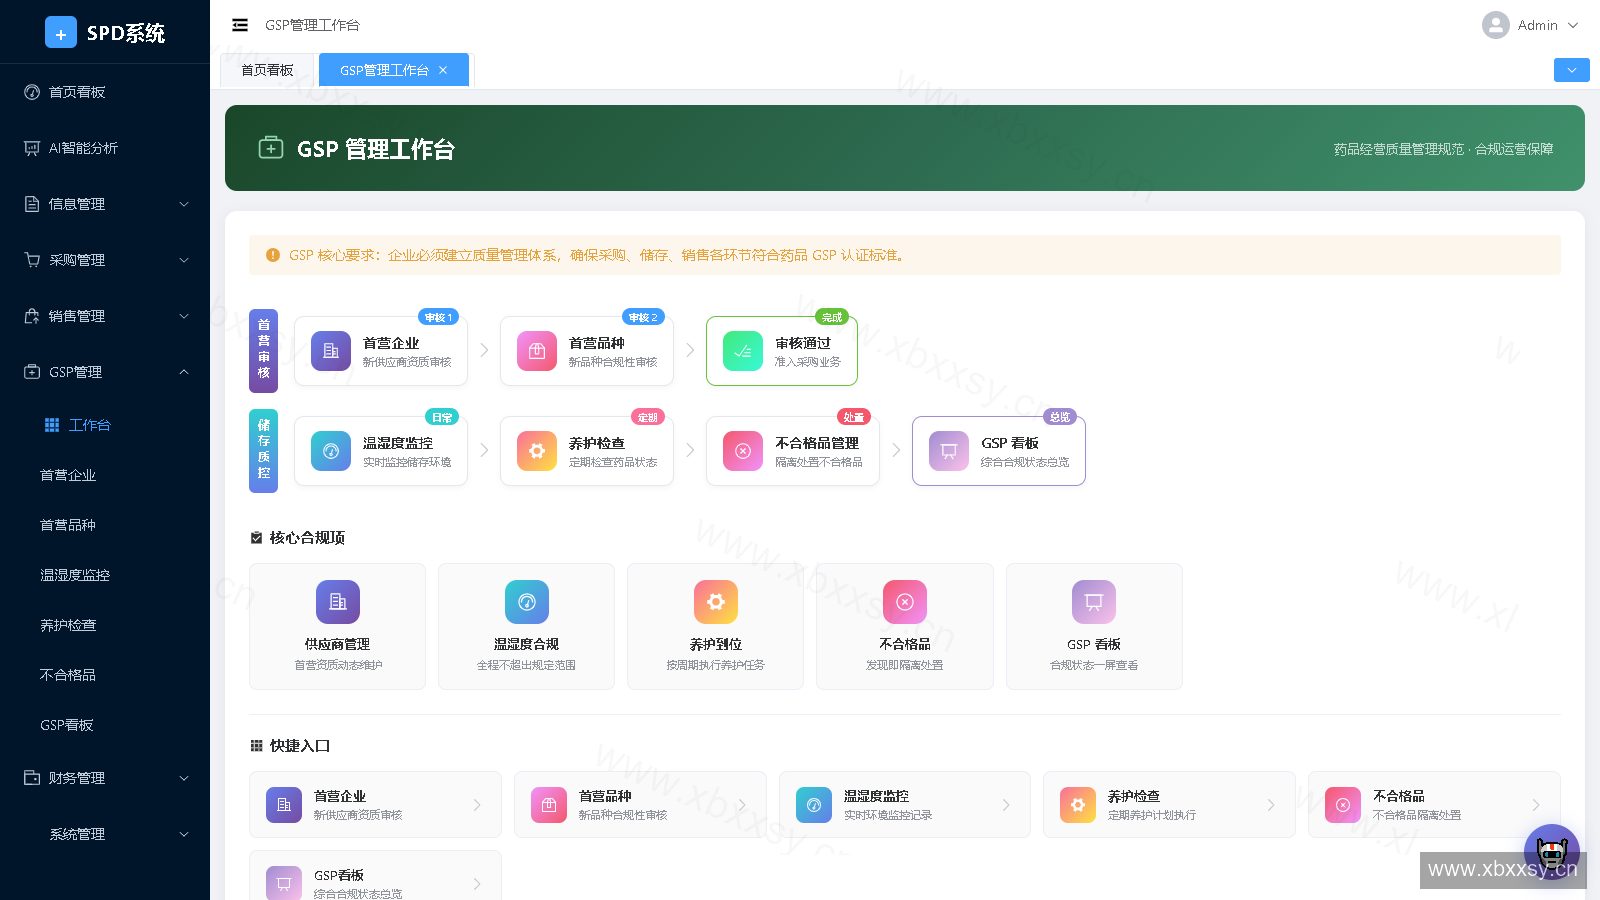Open 首营企业 quick entry link
The image size is (1600, 900).
coord(375,804)
